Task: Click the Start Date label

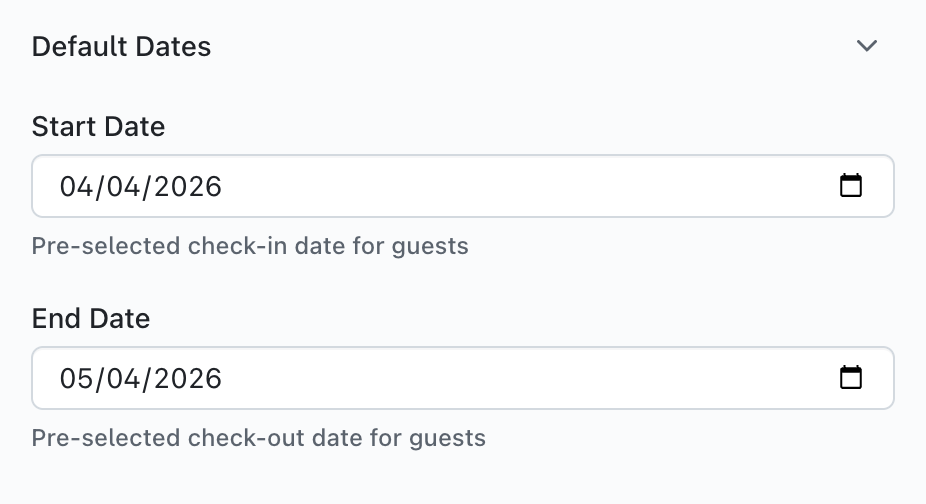Action: (98, 127)
